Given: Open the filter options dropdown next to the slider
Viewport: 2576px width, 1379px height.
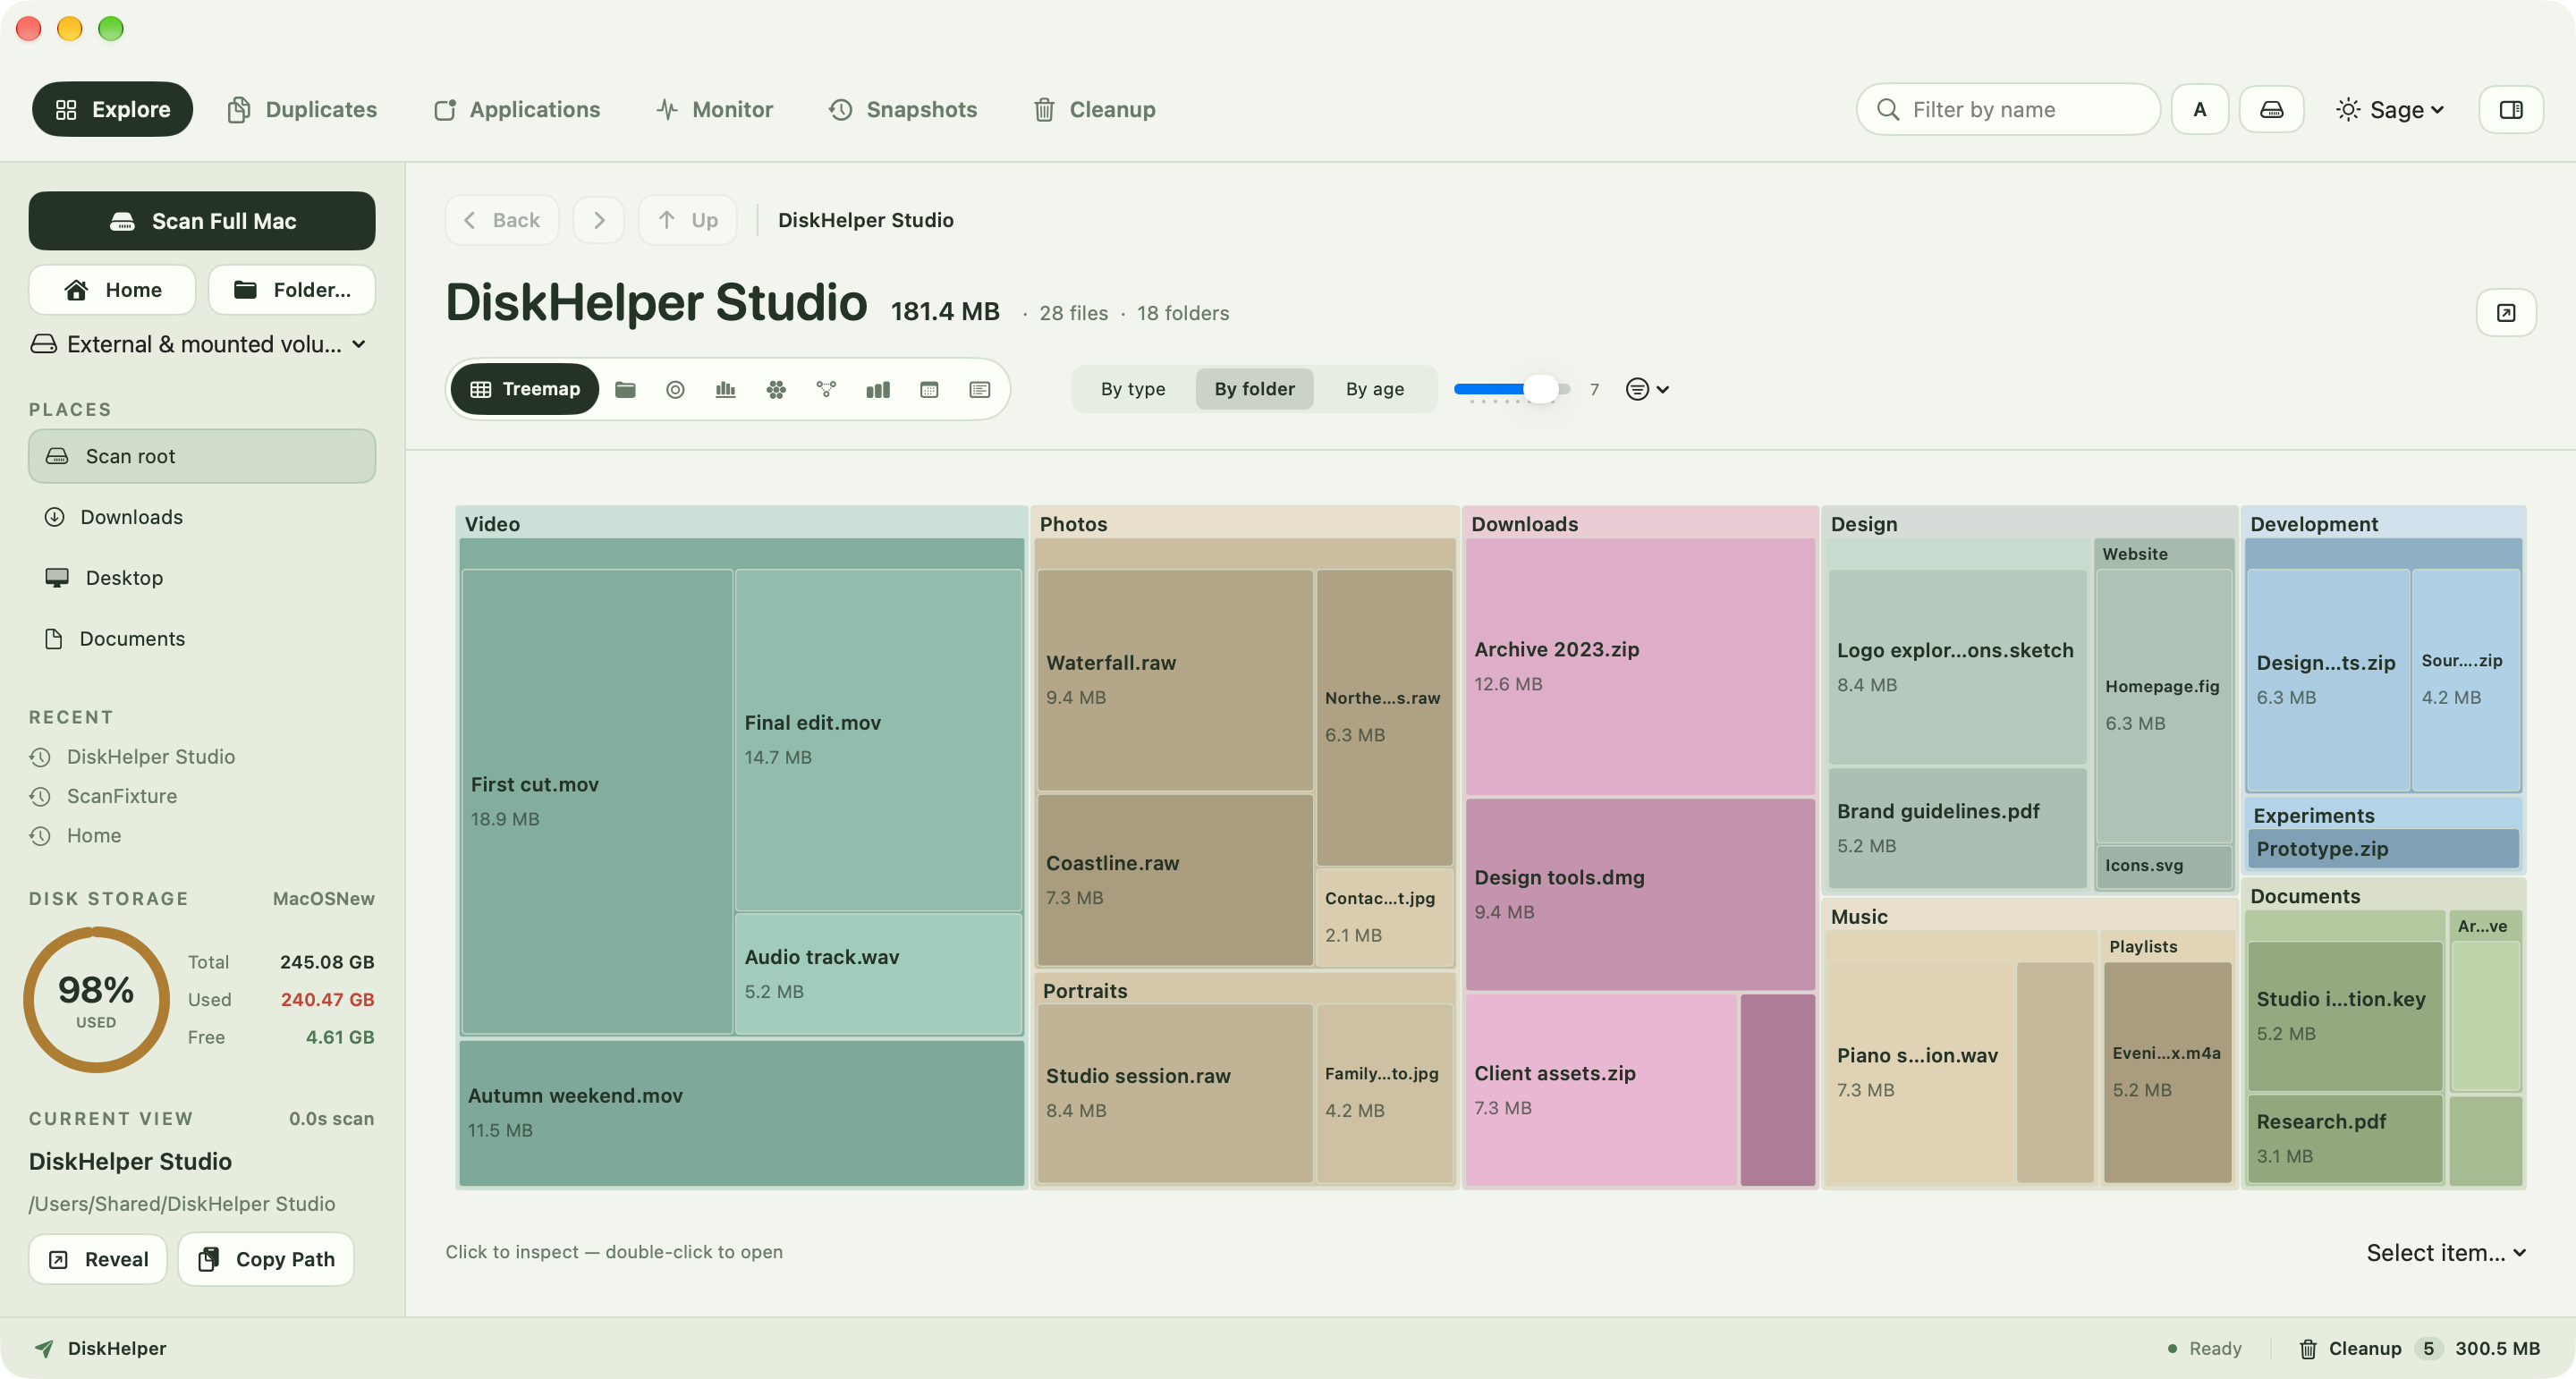Looking at the screenshot, I should coord(1647,389).
